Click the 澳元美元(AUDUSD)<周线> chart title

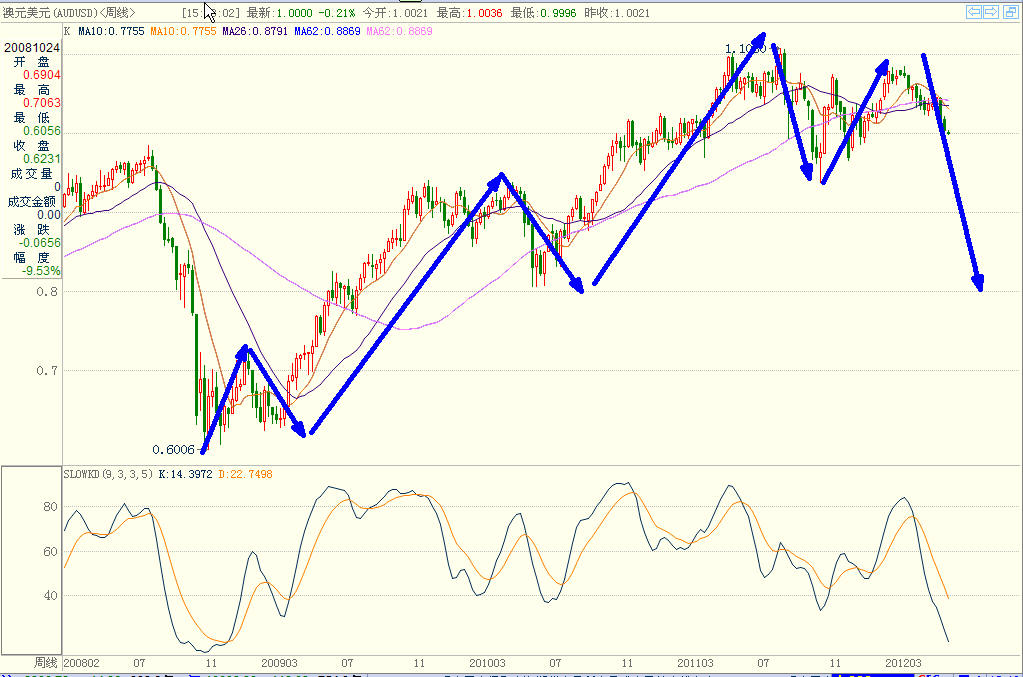pyautogui.click(x=69, y=13)
